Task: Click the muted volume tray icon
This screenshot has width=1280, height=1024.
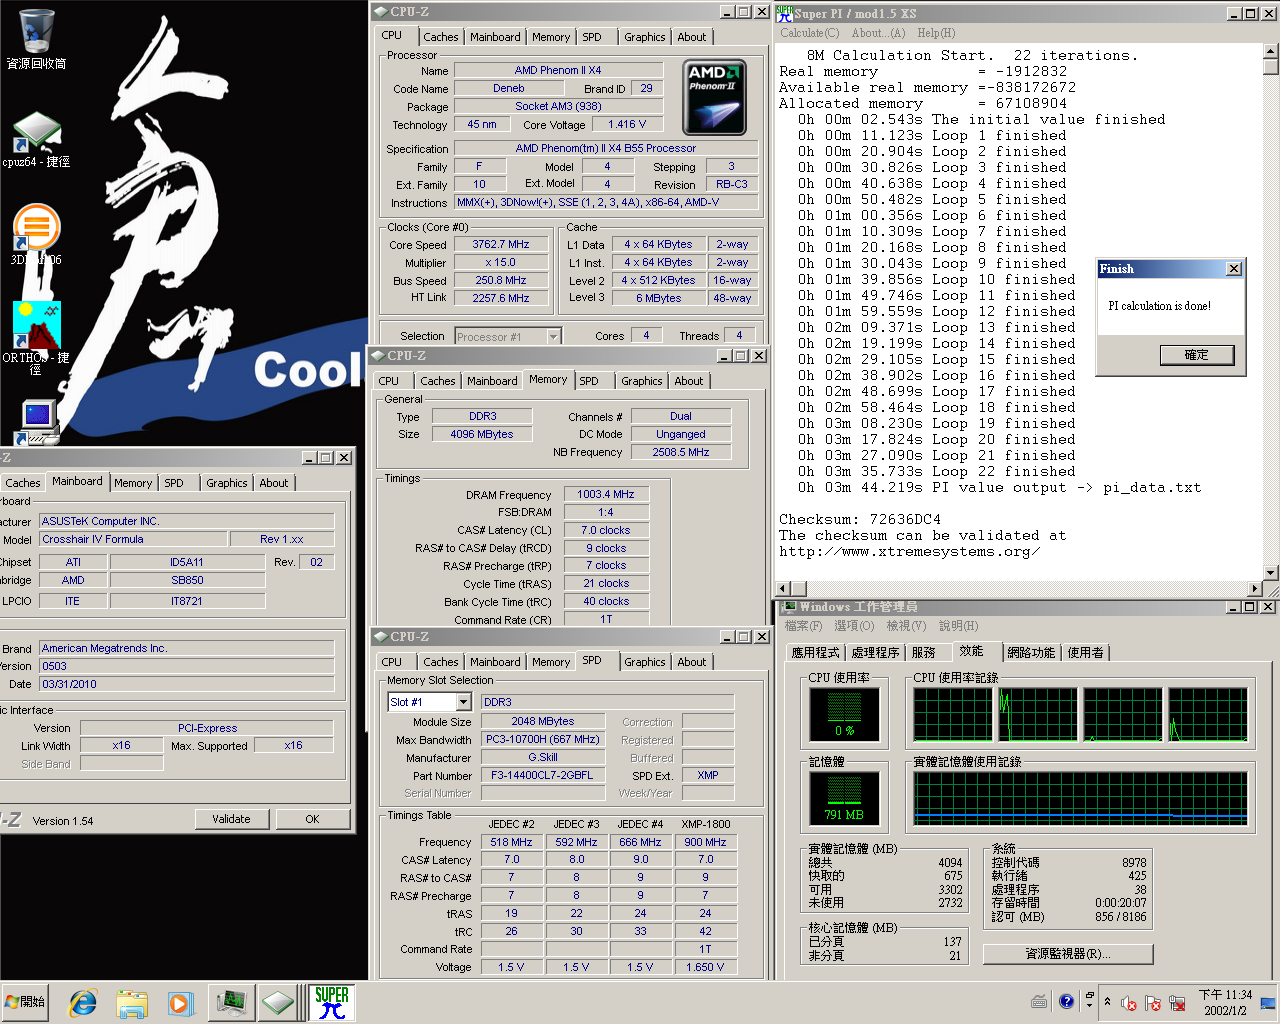Action: (x=1129, y=1003)
